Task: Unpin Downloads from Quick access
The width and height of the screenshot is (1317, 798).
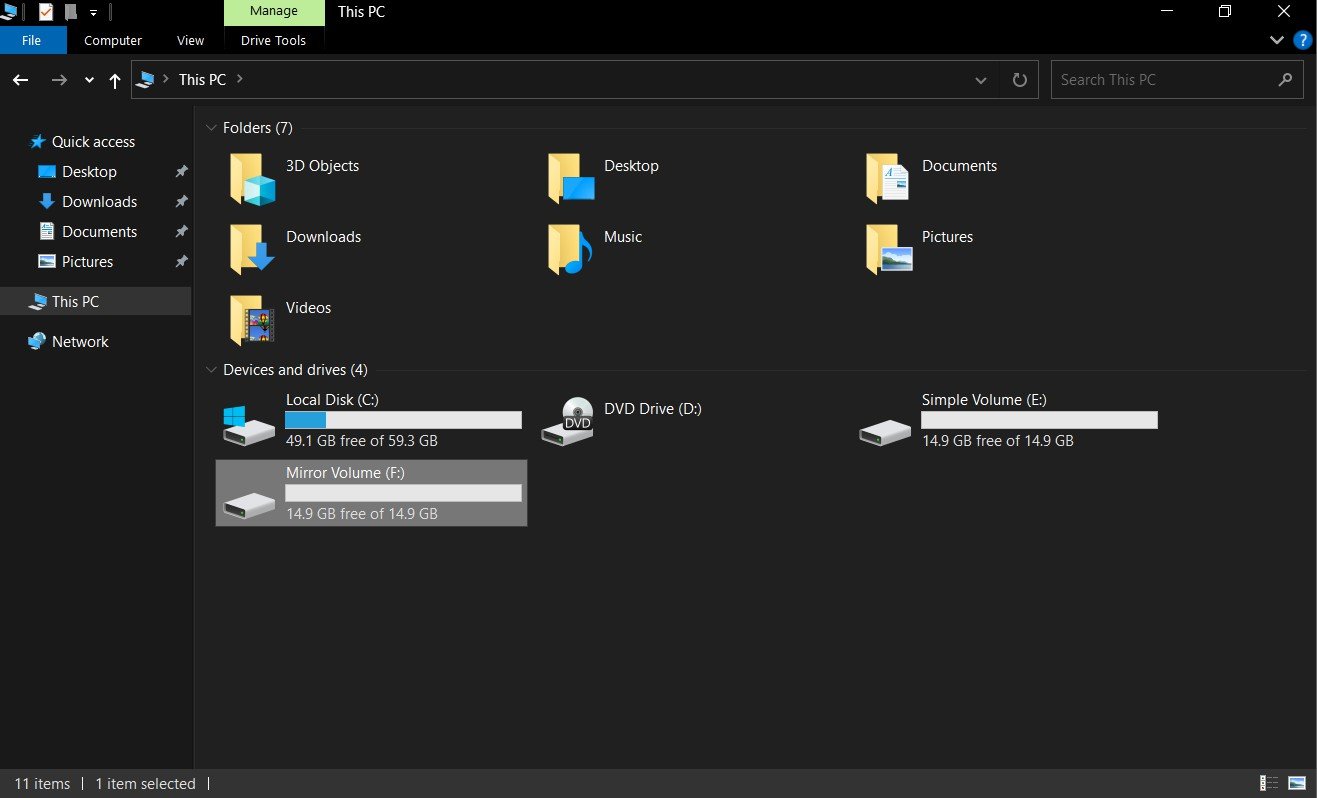Action: (181, 202)
